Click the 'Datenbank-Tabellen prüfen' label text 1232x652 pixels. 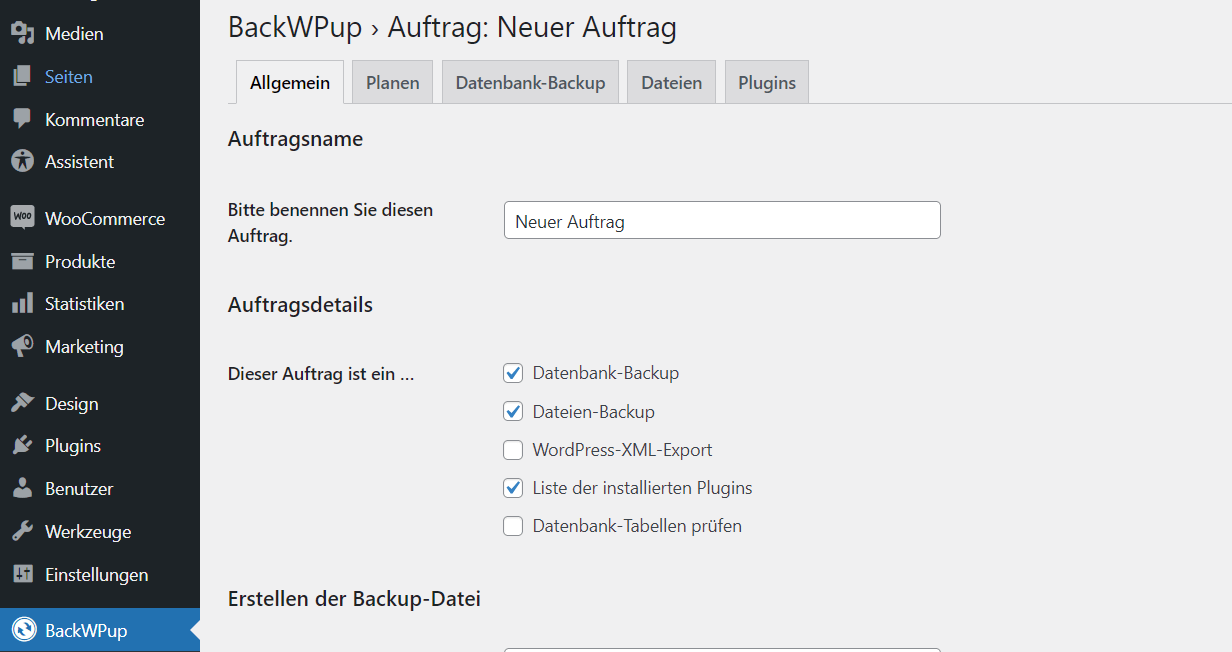[x=637, y=526]
